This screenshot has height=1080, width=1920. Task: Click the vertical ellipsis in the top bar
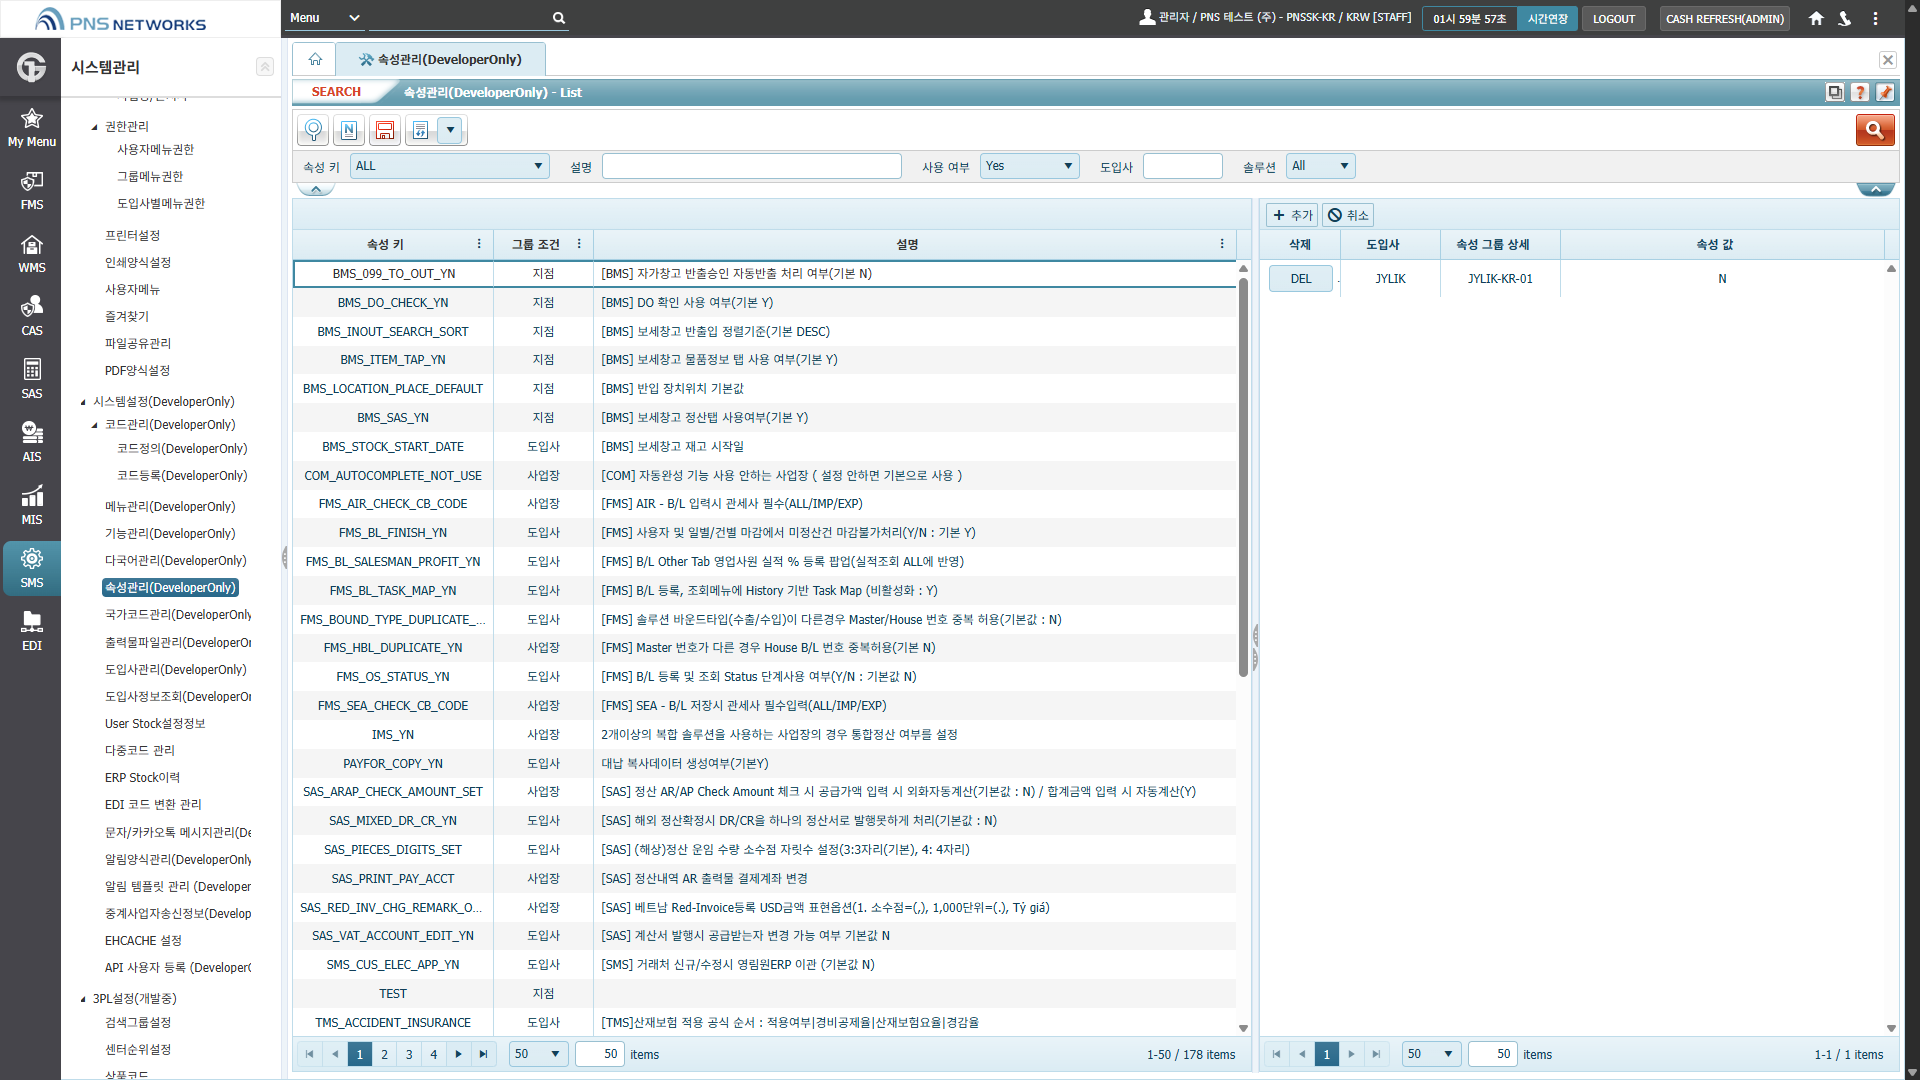[x=1876, y=18]
